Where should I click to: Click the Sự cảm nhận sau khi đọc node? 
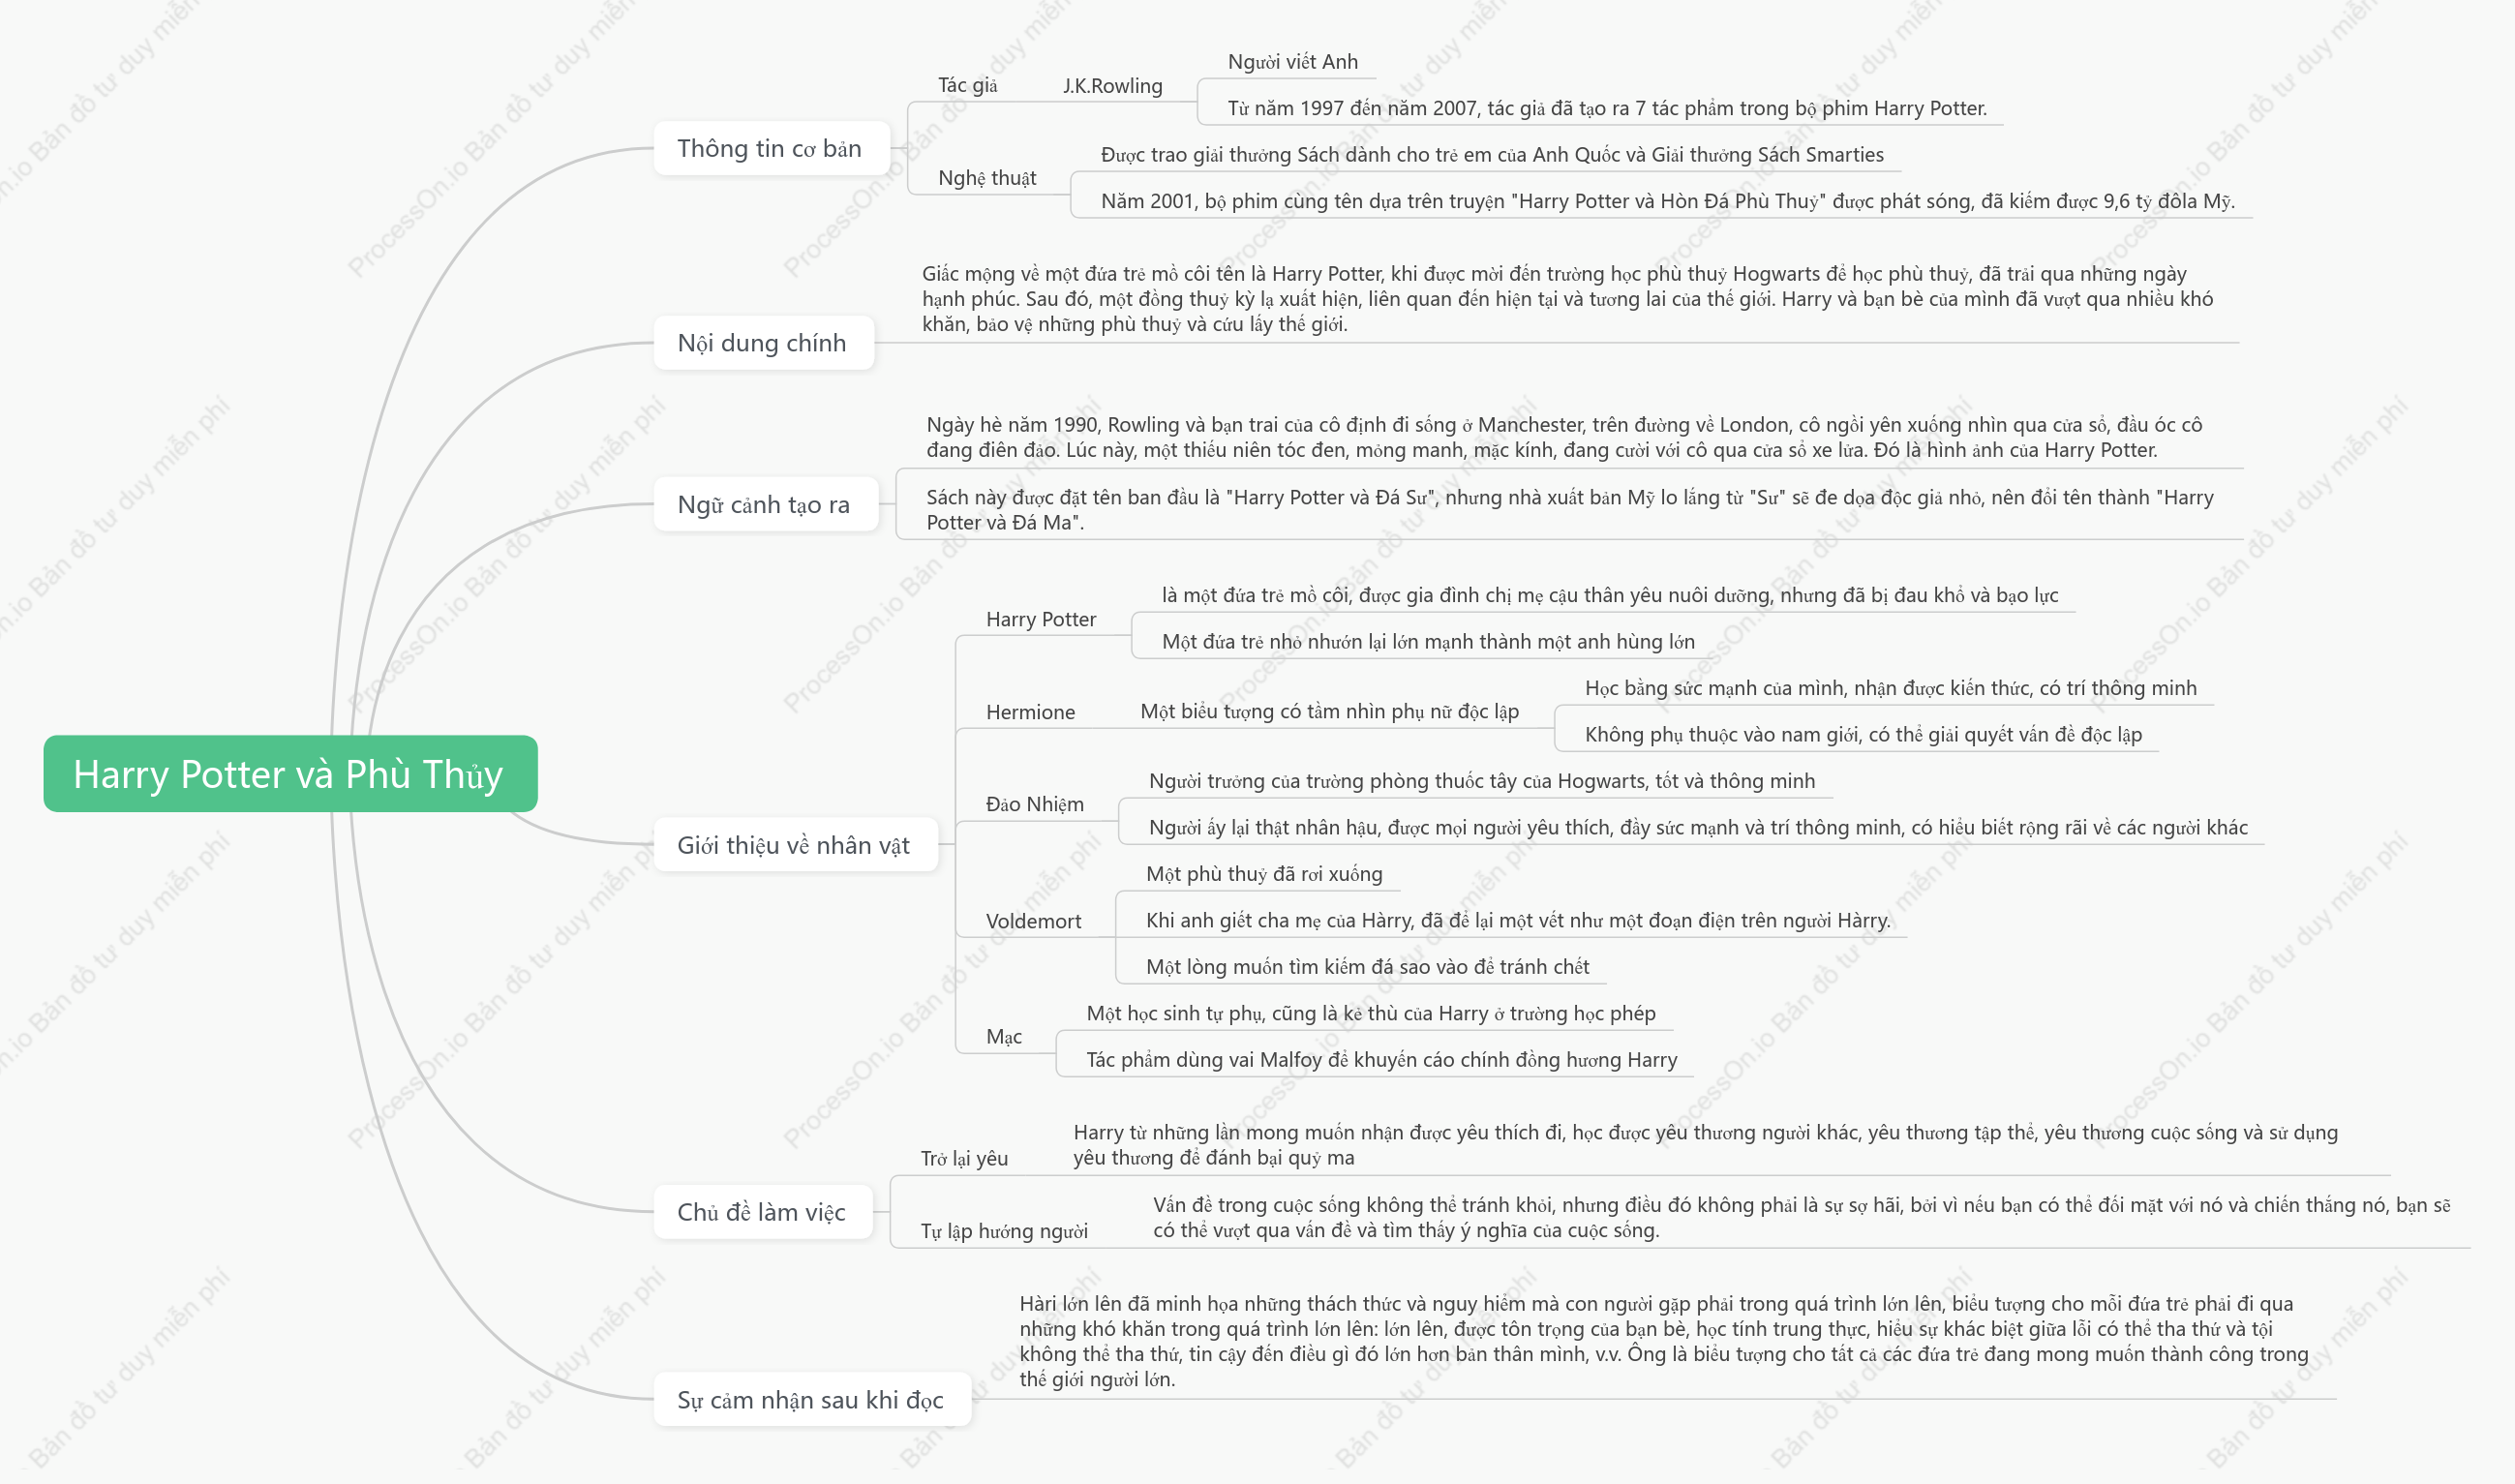pyautogui.click(x=812, y=1399)
